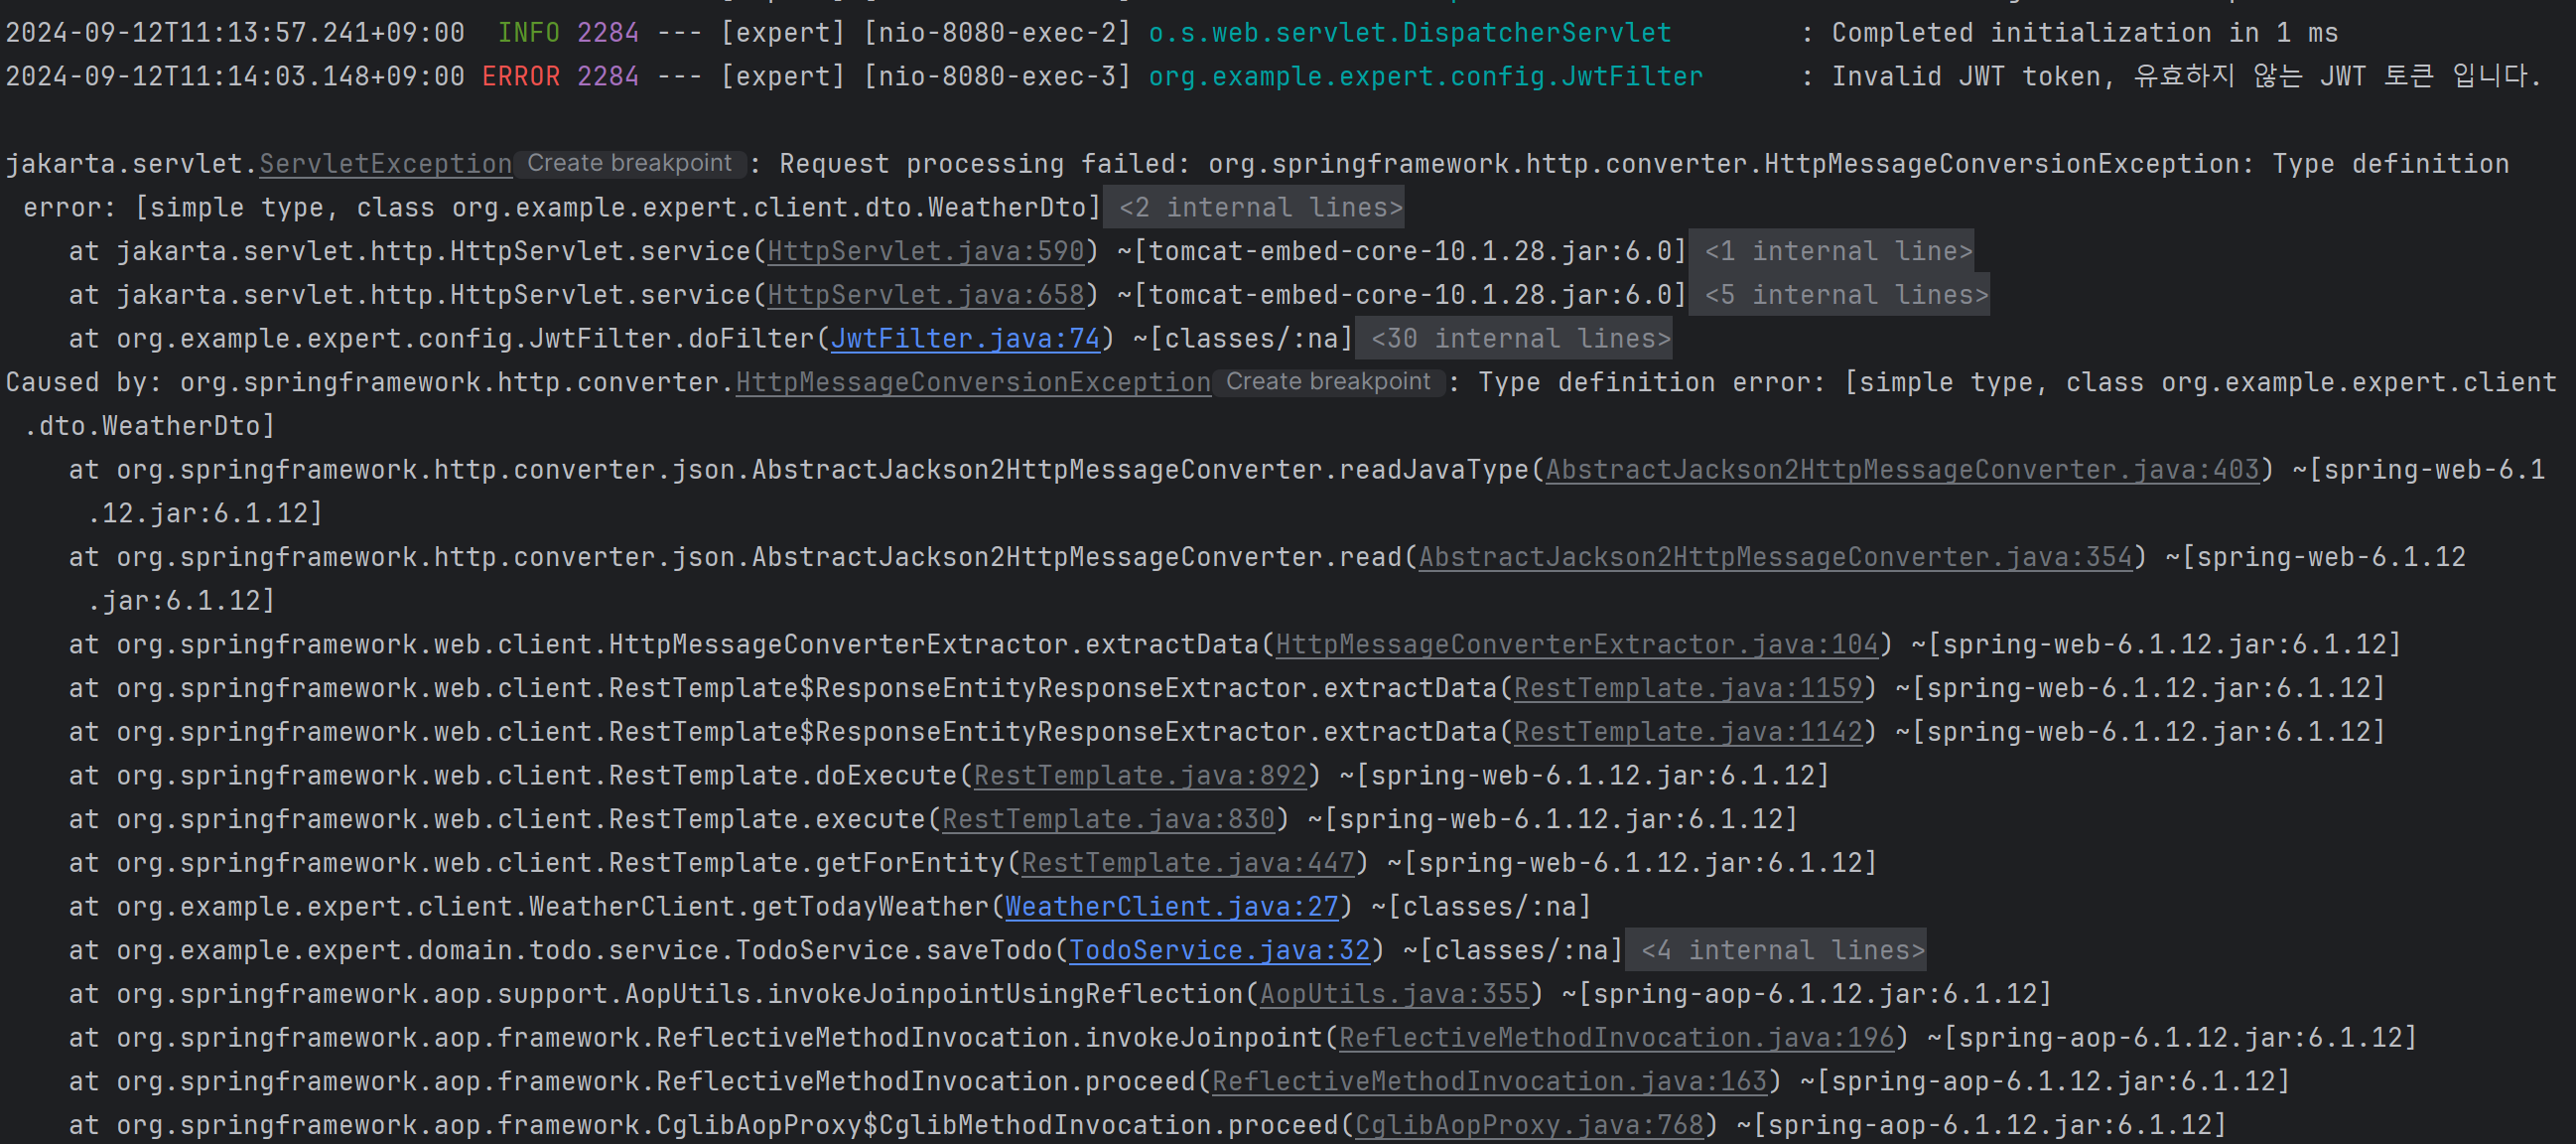Open RestTemplate.java:447 getForEntity link
The image size is (2576, 1144).
click(1187, 863)
